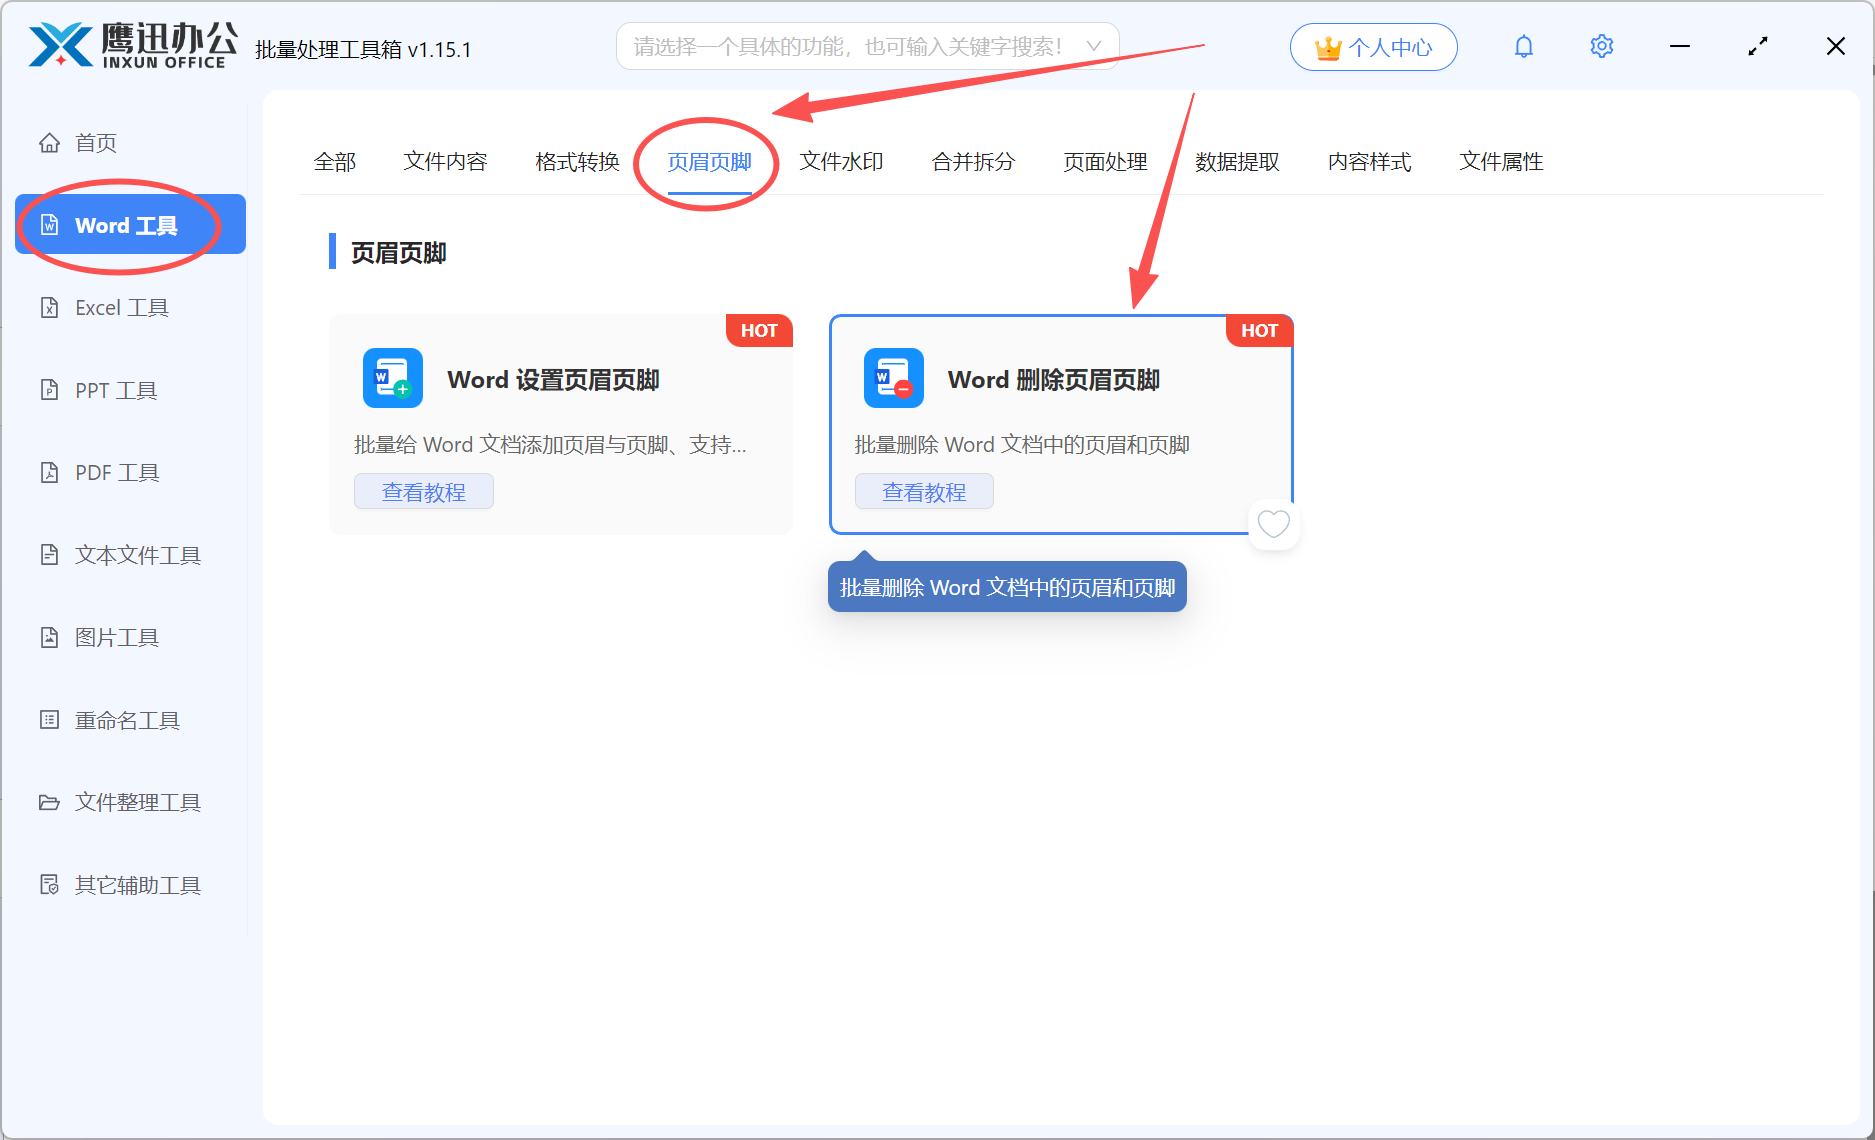Switch to the 文件水印 tab

click(x=841, y=162)
